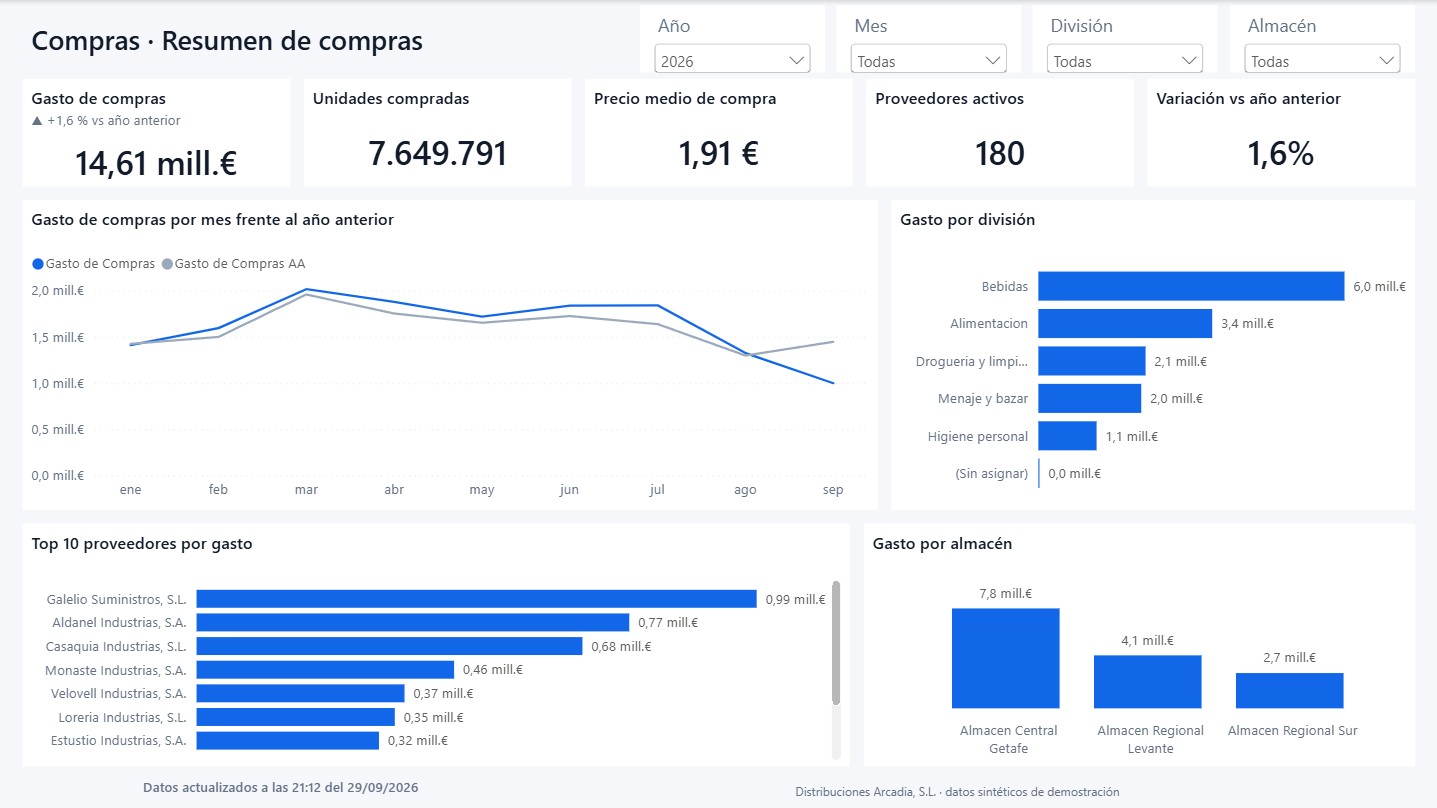Screen dimensions: 1437x808
Task: Click the 'Datos actualizados a las 21:12' footer
Action: point(281,787)
